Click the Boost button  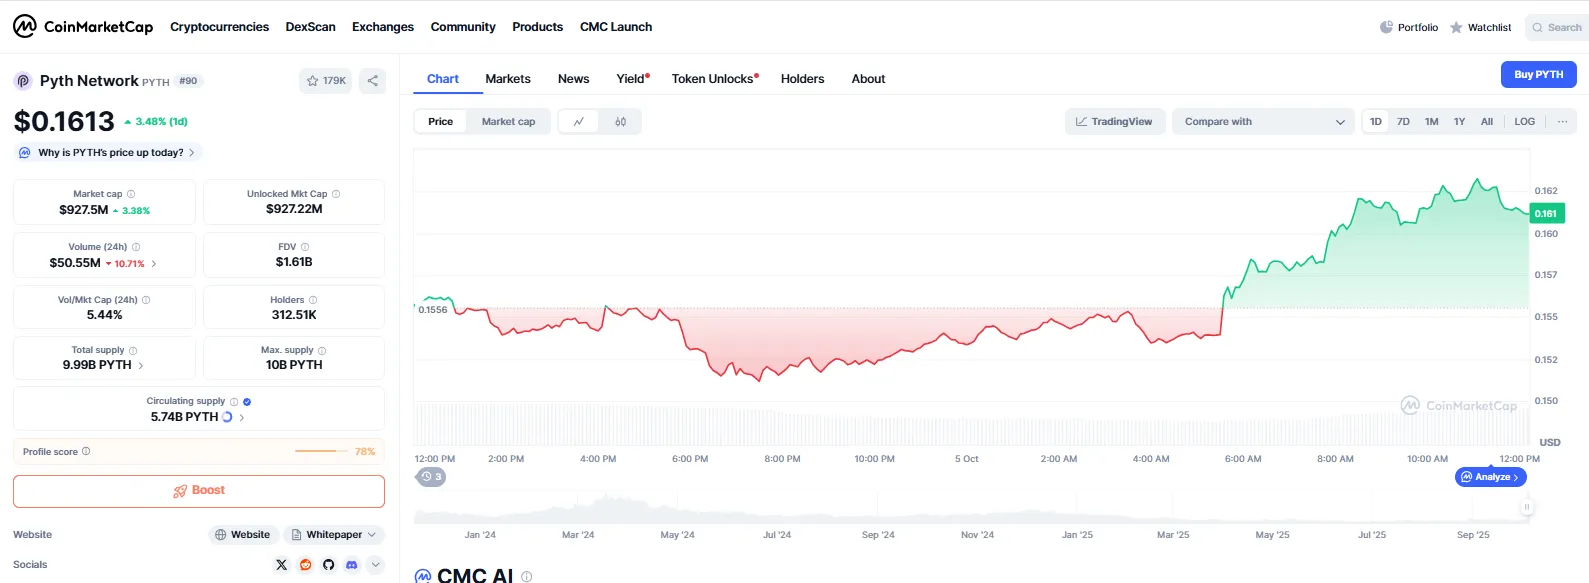[x=199, y=491]
